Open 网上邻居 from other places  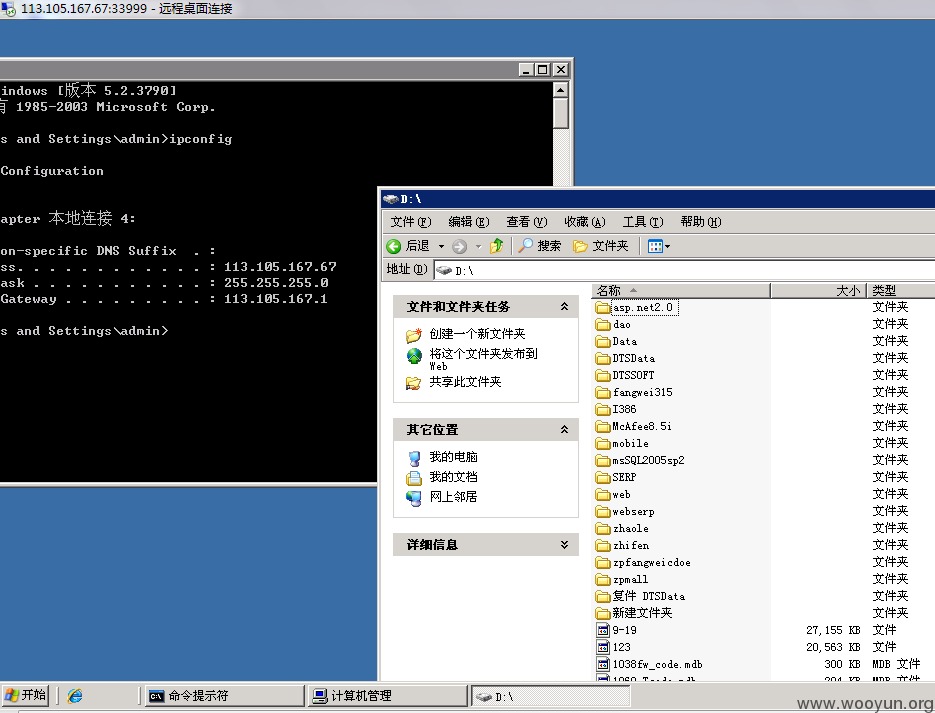click(453, 496)
